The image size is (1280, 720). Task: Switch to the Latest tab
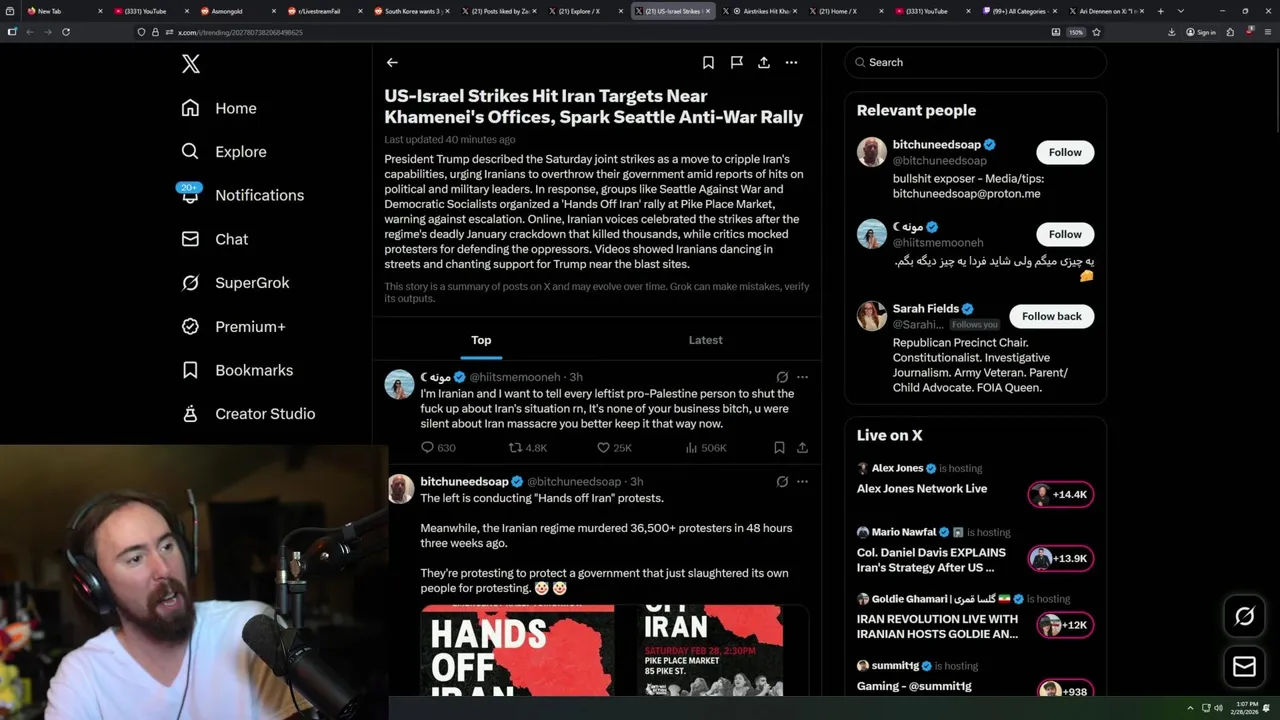coord(705,340)
